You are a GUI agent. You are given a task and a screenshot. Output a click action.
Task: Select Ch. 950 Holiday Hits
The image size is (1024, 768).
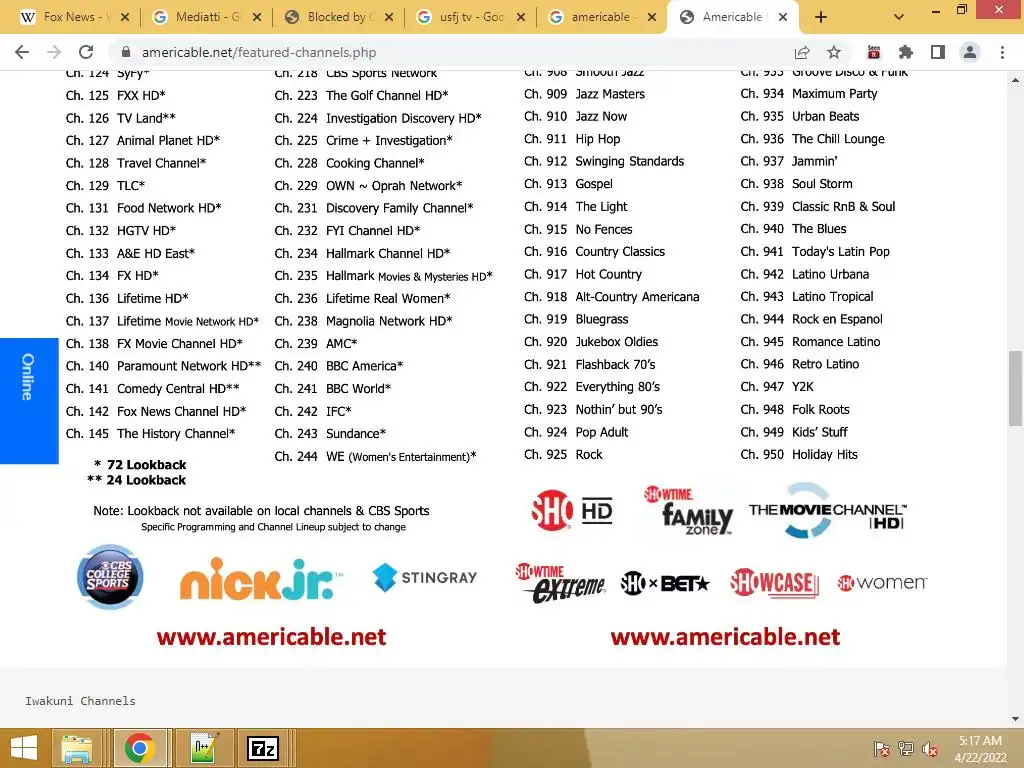799,455
